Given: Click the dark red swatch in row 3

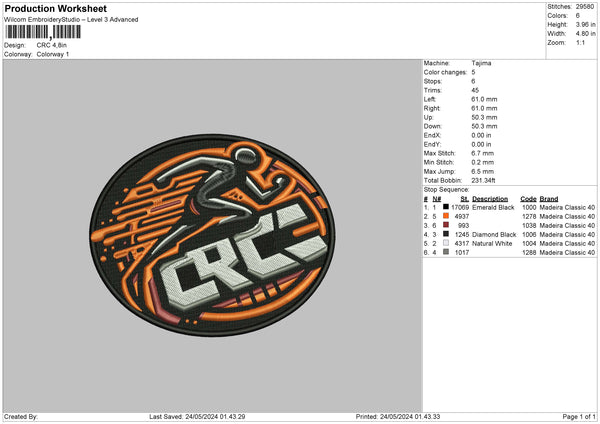Looking at the screenshot, I should (446, 225).
